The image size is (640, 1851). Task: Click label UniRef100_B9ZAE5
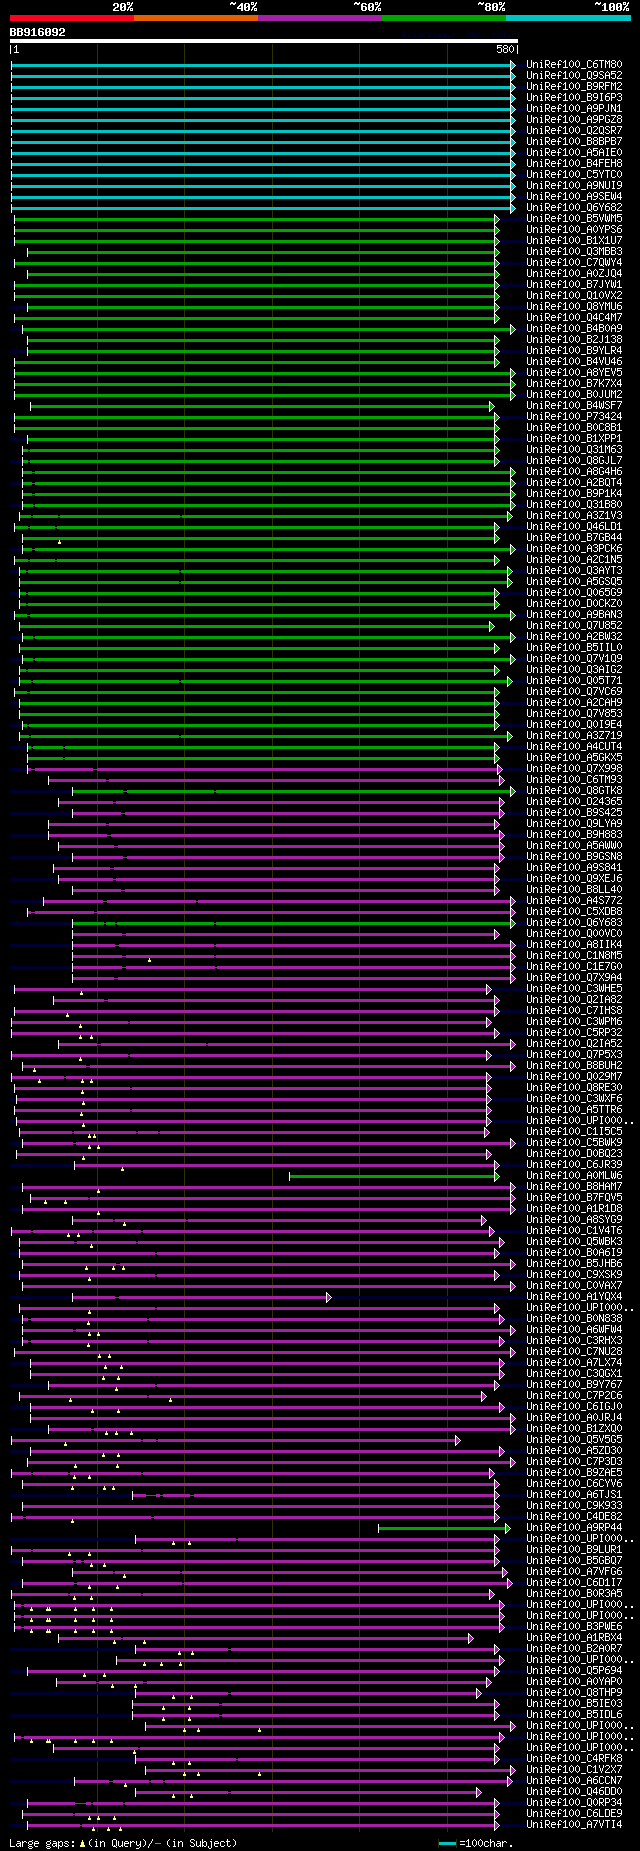574,1473
